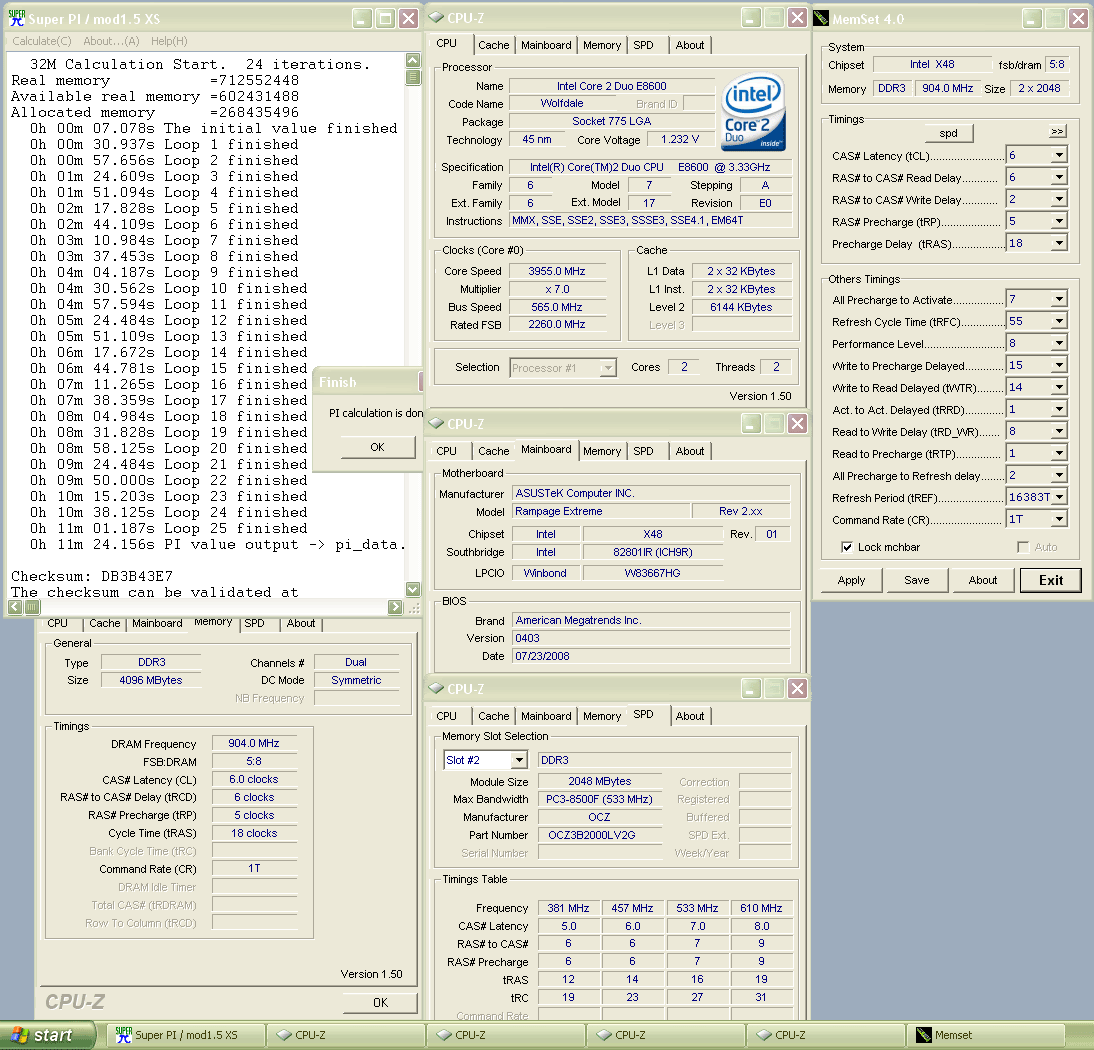Open the Calculate(C) menu in Super PI
The width and height of the screenshot is (1094, 1050).
42,41
